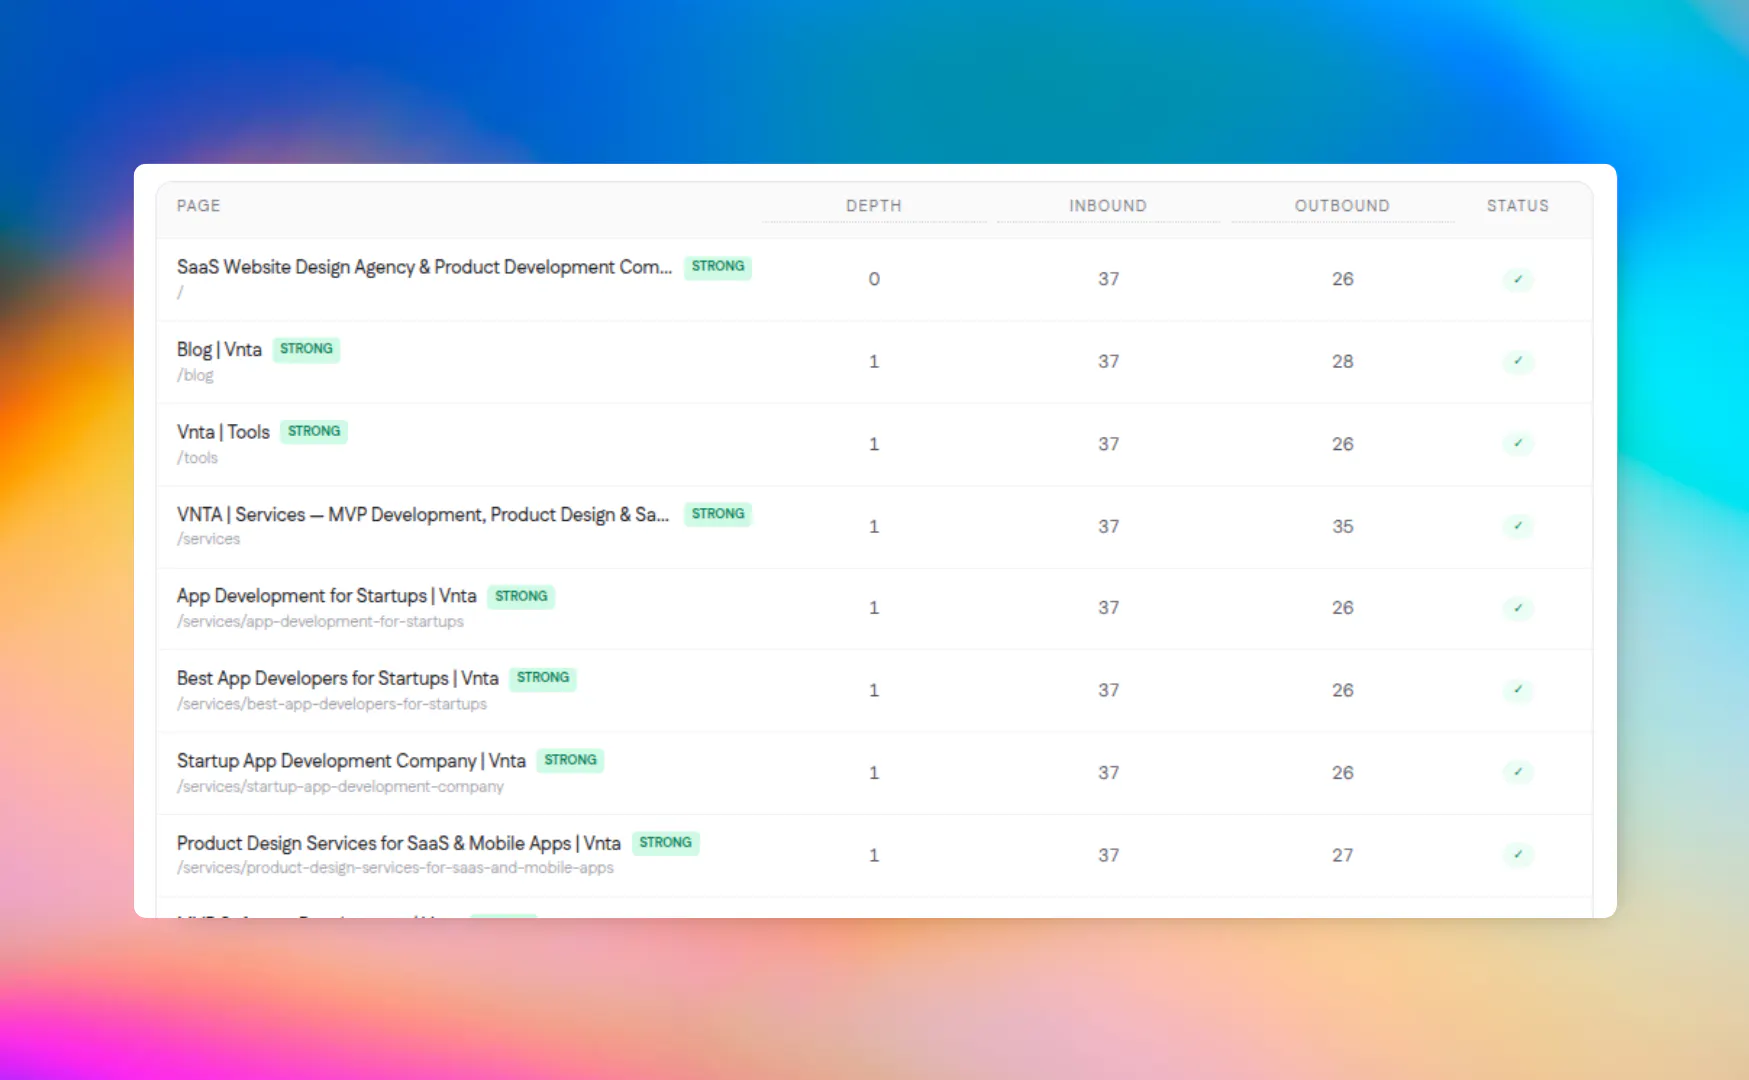
Task: Sort the table by the OUTBOUND column
Action: pyautogui.click(x=1342, y=206)
